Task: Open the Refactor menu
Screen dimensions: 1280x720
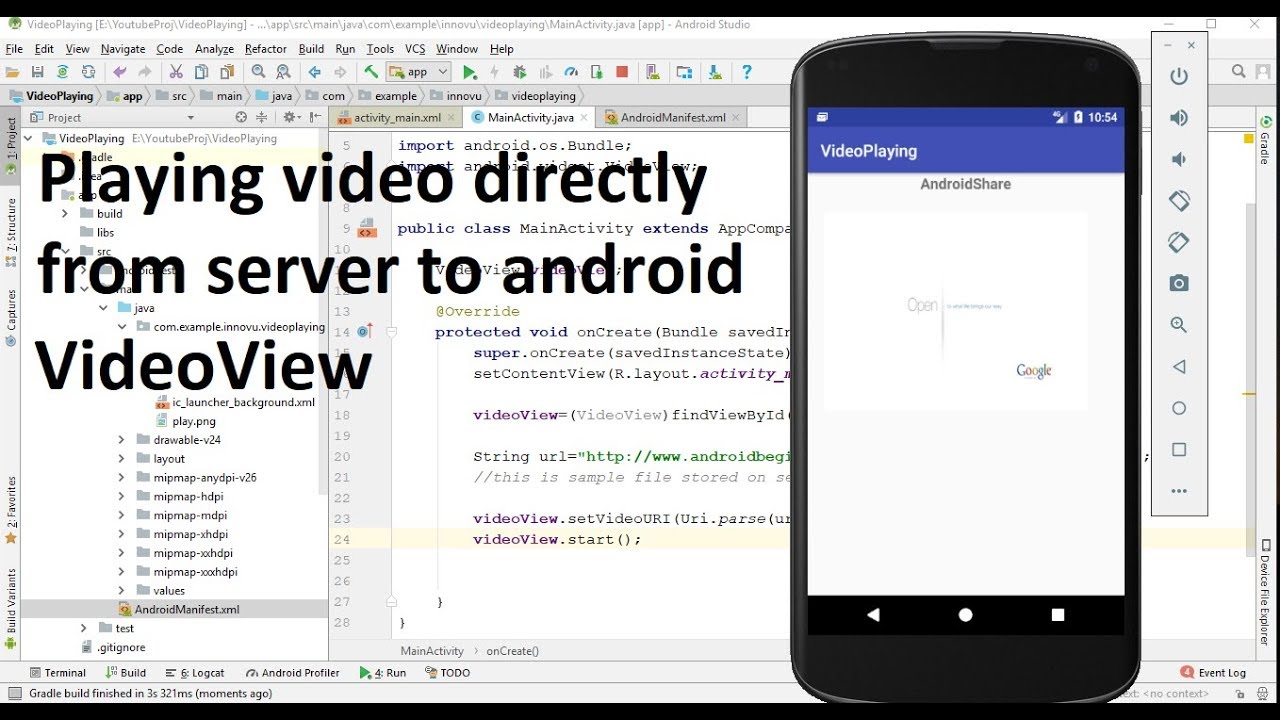Action: coord(266,49)
